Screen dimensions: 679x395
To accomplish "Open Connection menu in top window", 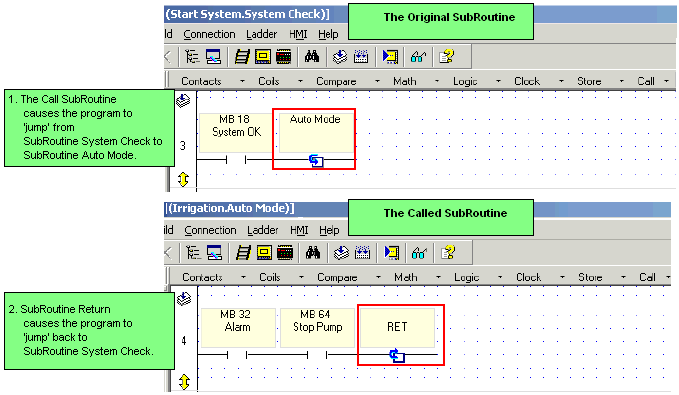I will coord(209,34).
